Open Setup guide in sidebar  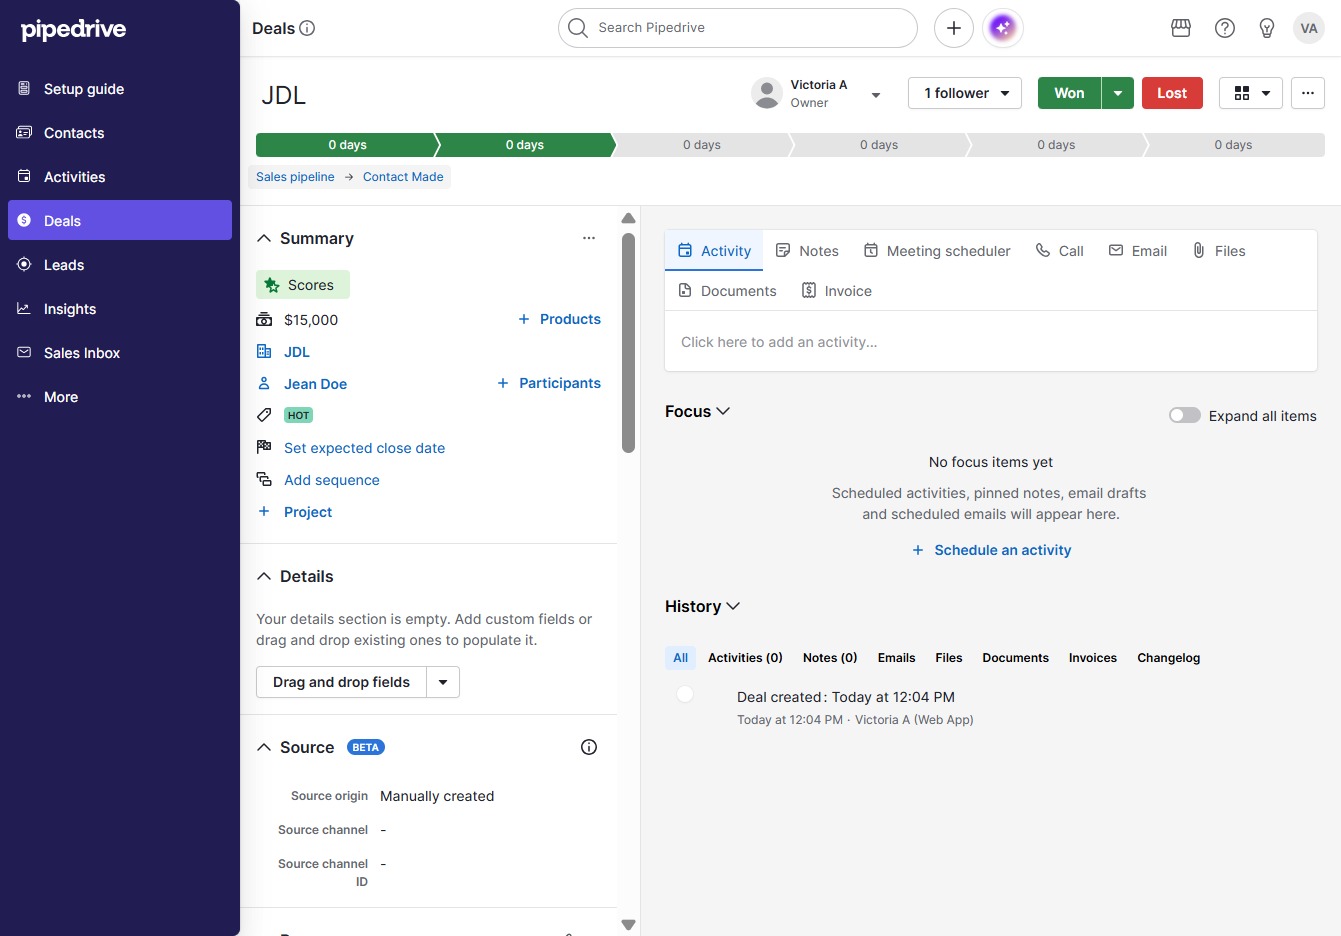(x=120, y=89)
